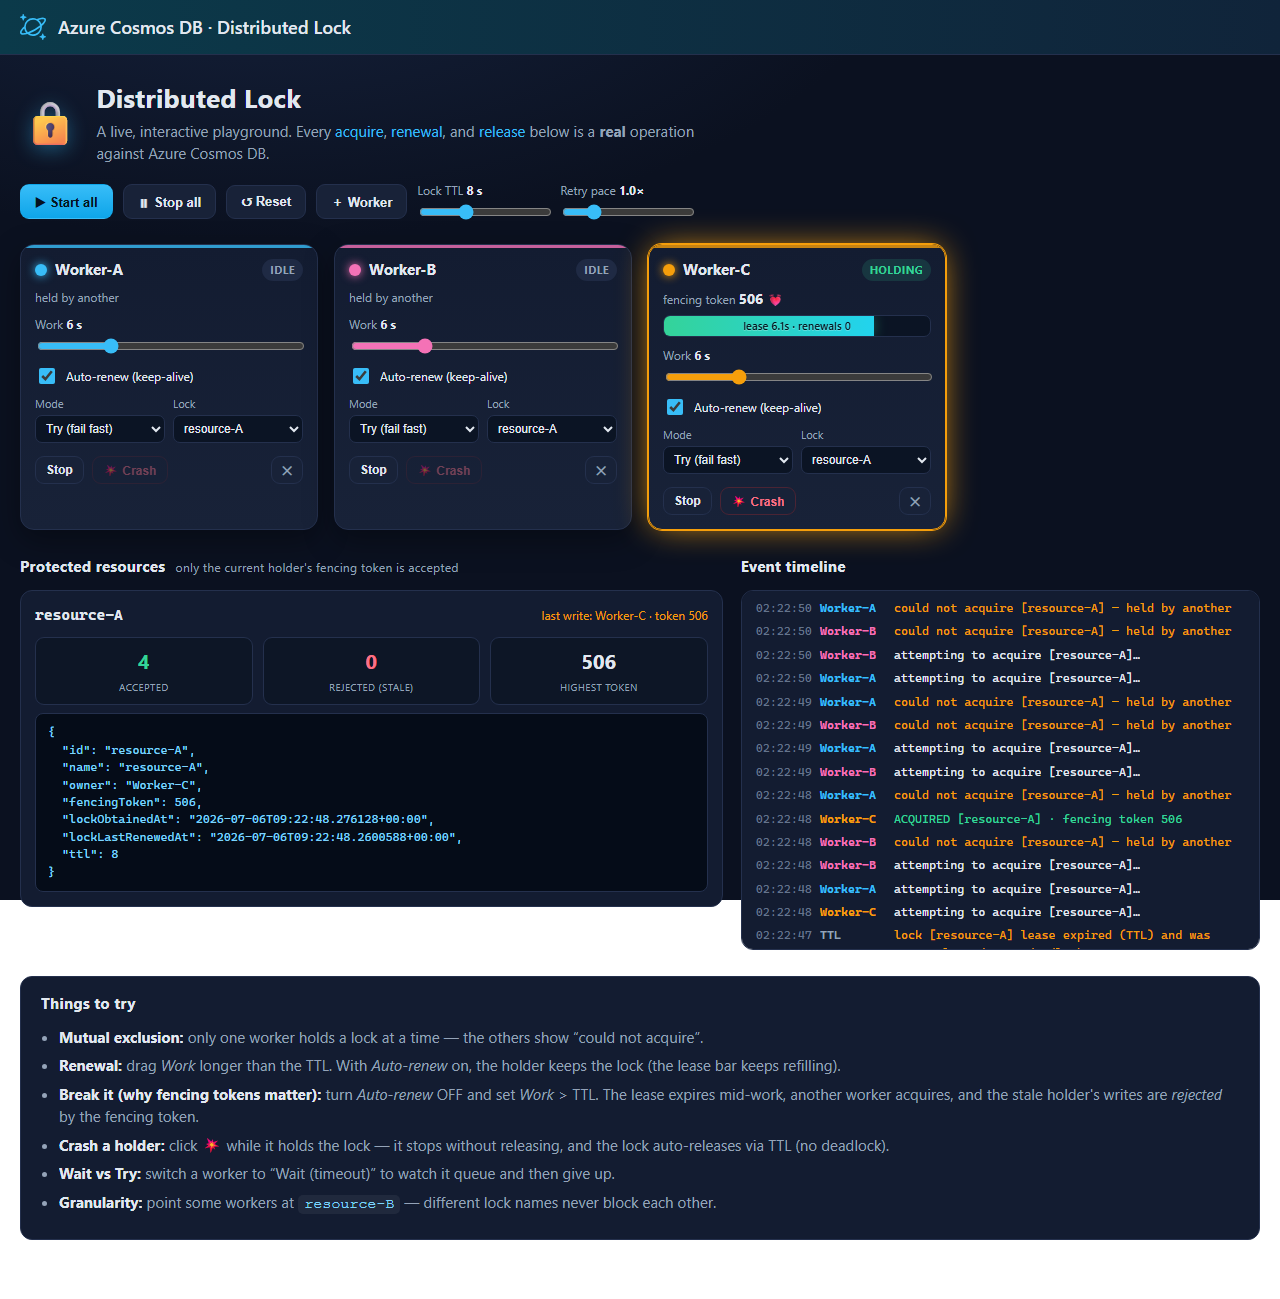Click Worker-A Work duration slider
The height and width of the screenshot is (1299, 1280).
click(x=170, y=346)
